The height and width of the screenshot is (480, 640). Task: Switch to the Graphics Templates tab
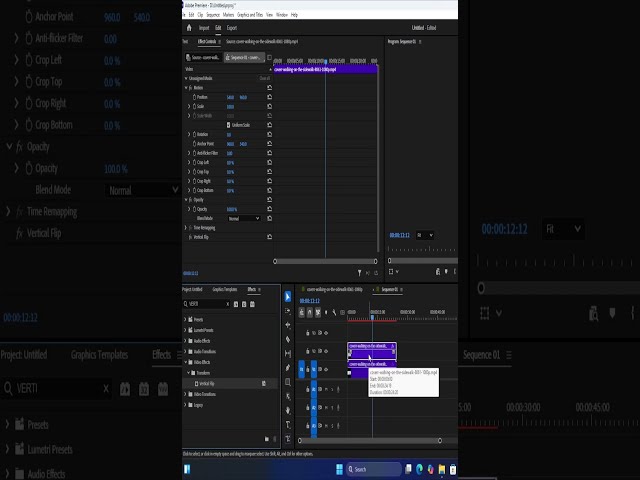[x=224, y=289]
